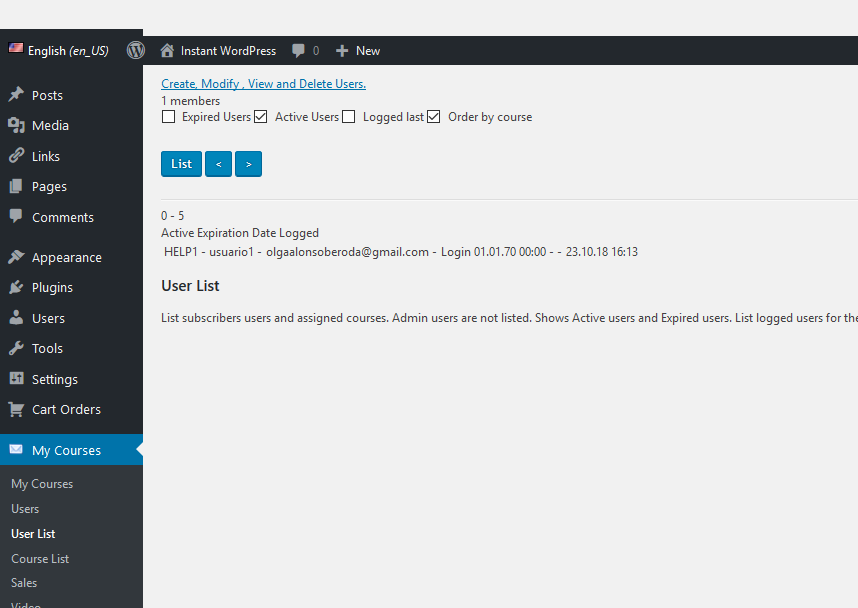Screen dimensions: 858x608
Task: Click the 23.10.18 16:13 logged date
Action: point(602,252)
